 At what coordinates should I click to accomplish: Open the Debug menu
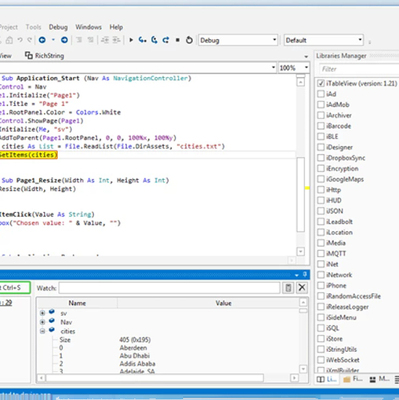tap(58, 27)
